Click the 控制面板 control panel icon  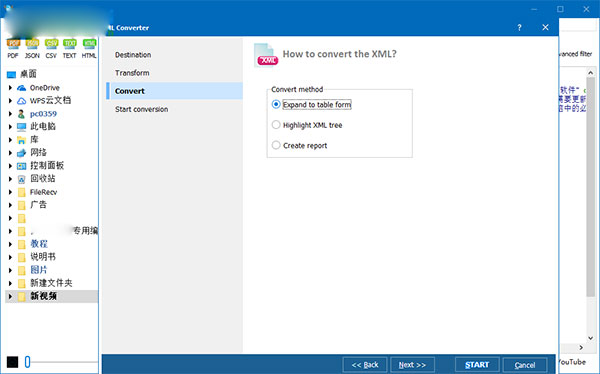[22, 166]
